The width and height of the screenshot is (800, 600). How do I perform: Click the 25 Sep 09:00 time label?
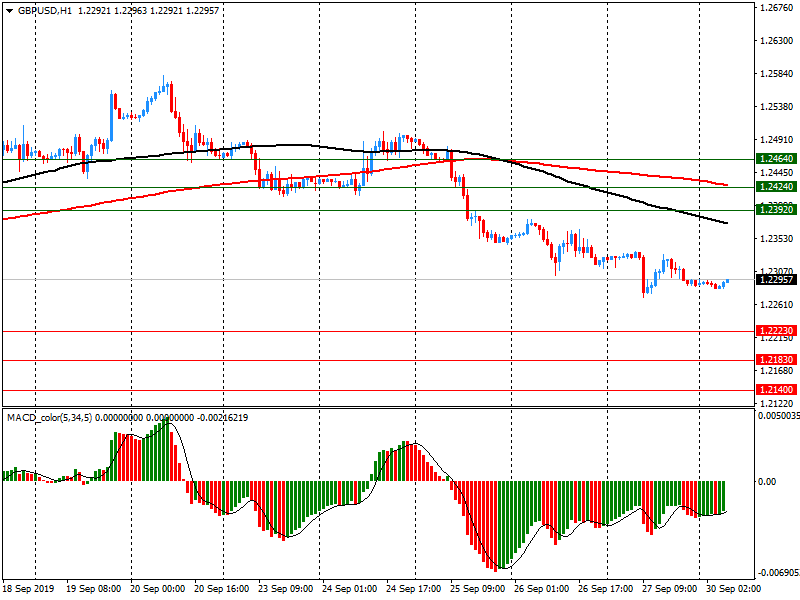pyautogui.click(x=478, y=589)
